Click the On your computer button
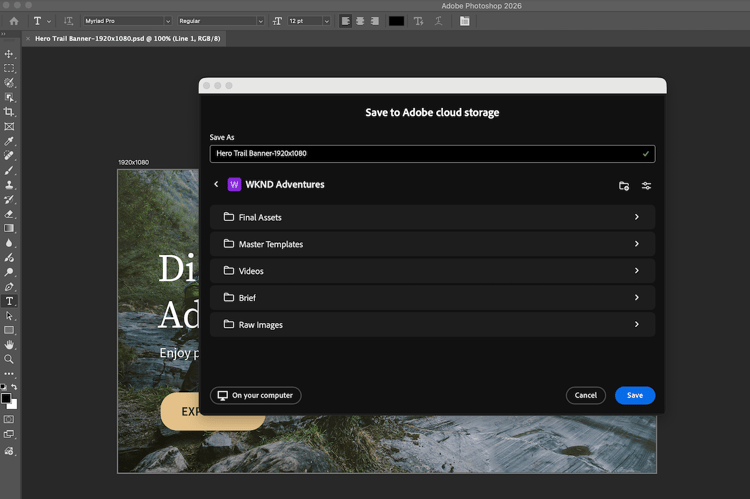Image resolution: width=750 pixels, height=499 pixels. [x=256, y=396]
